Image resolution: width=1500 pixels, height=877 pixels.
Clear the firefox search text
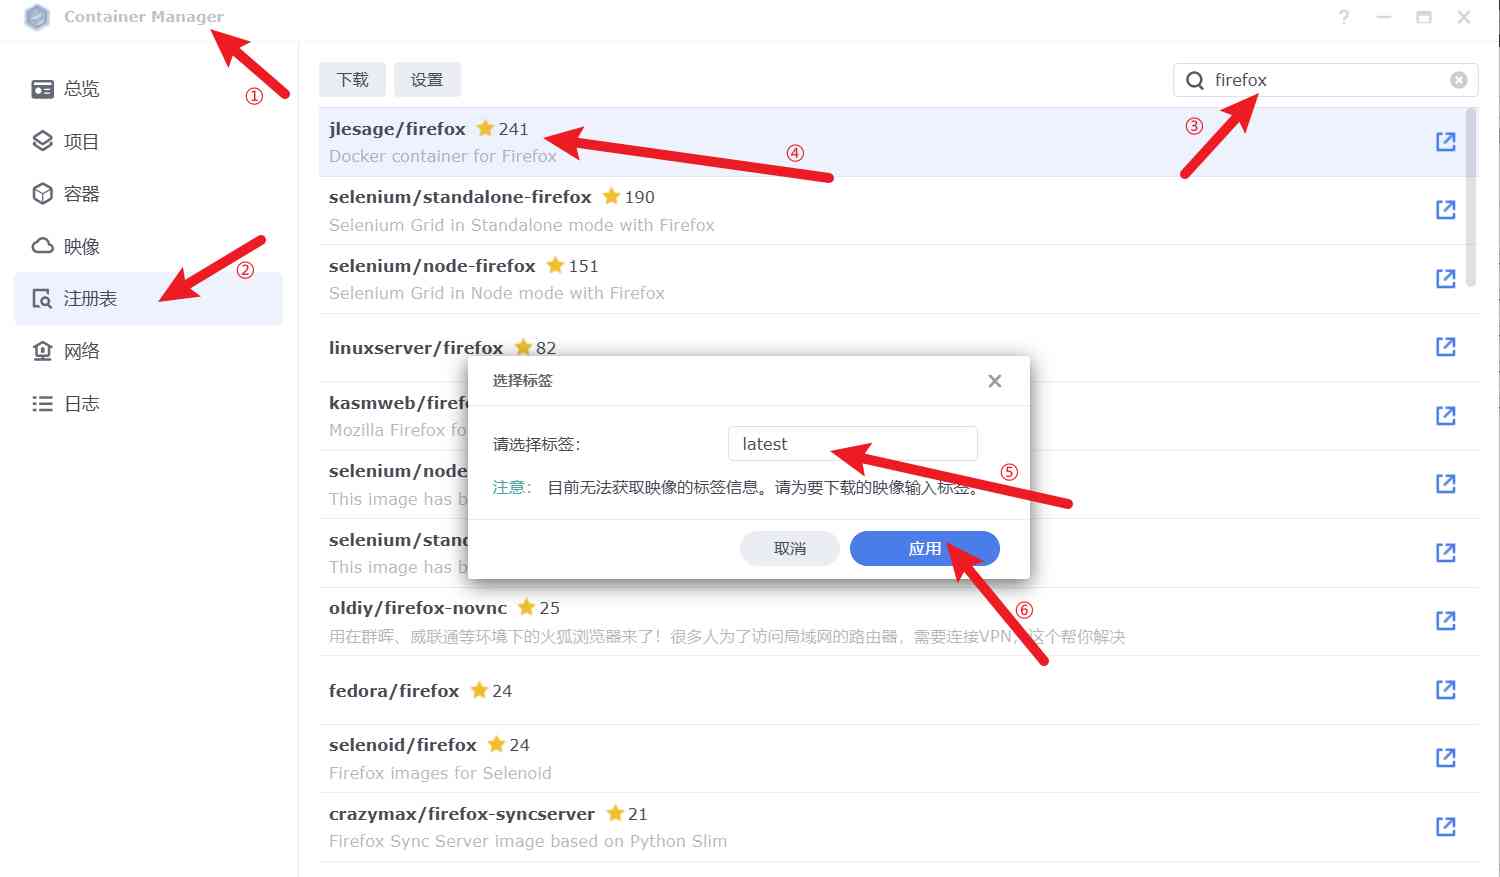point(1459,80)
